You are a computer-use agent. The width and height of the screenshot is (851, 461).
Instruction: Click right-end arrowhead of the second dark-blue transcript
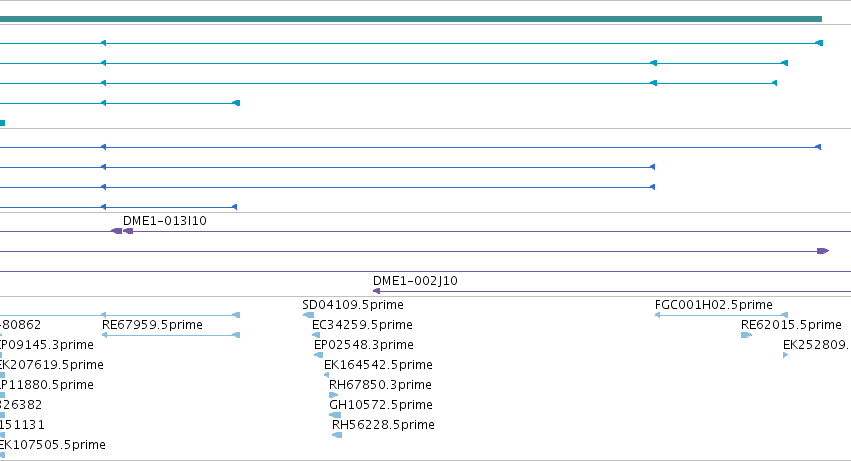pyautogui.click(x=652, y=167)
